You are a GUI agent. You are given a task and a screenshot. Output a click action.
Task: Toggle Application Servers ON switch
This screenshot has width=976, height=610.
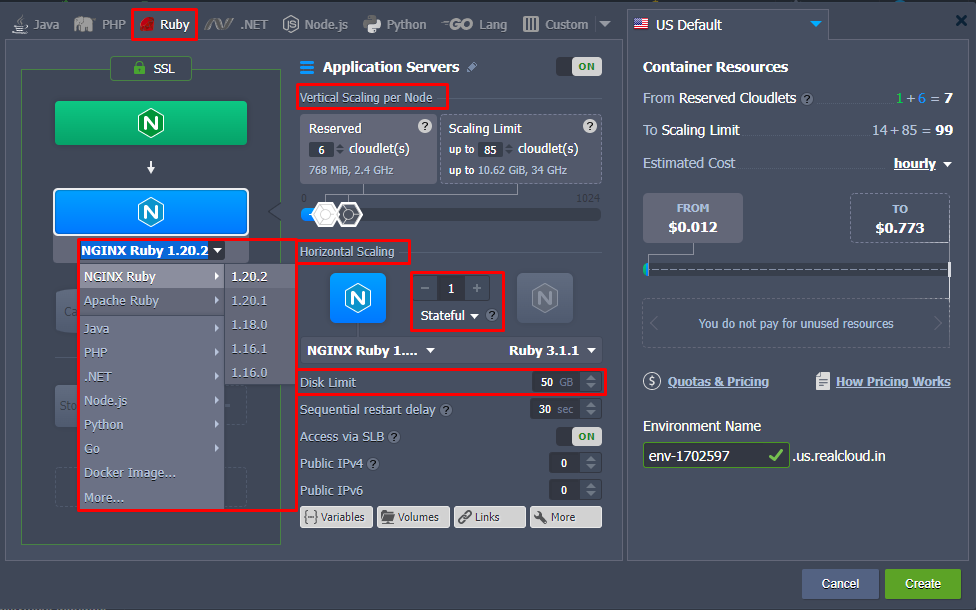(x=578, y=67)
